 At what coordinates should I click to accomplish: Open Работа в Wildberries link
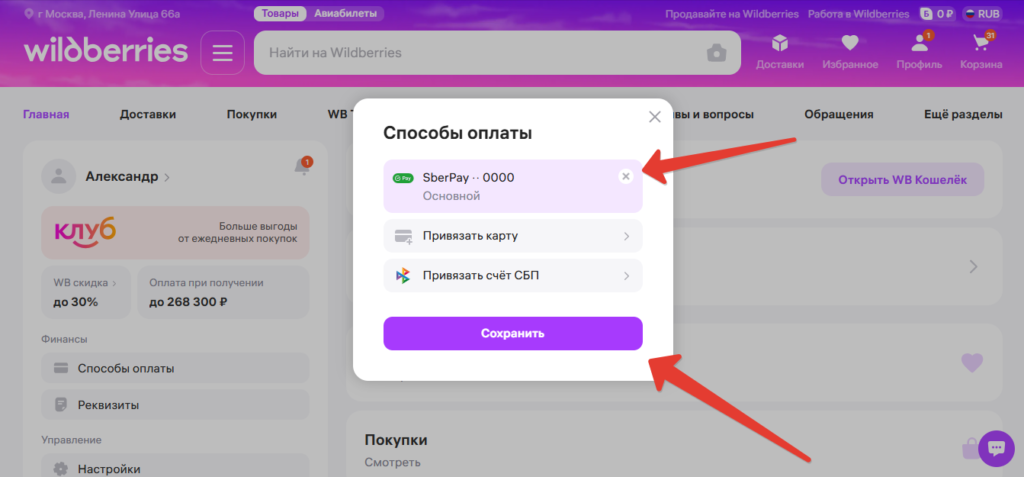(858, 14)
